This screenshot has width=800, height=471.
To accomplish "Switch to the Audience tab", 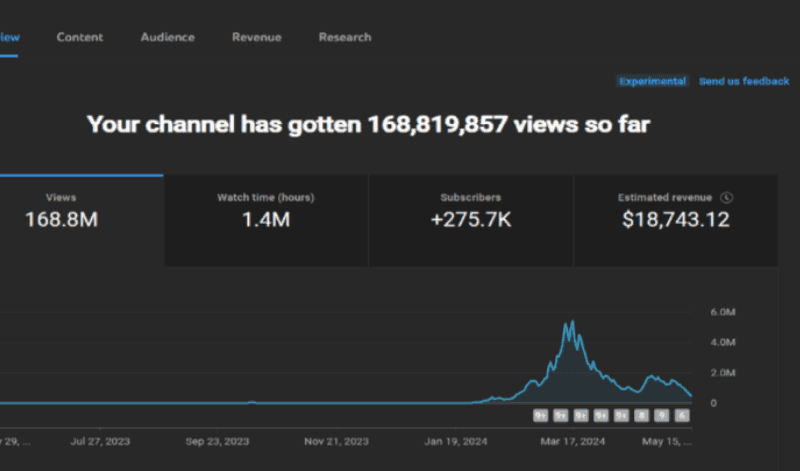I will pyautogui.click(x=167, y=37).
